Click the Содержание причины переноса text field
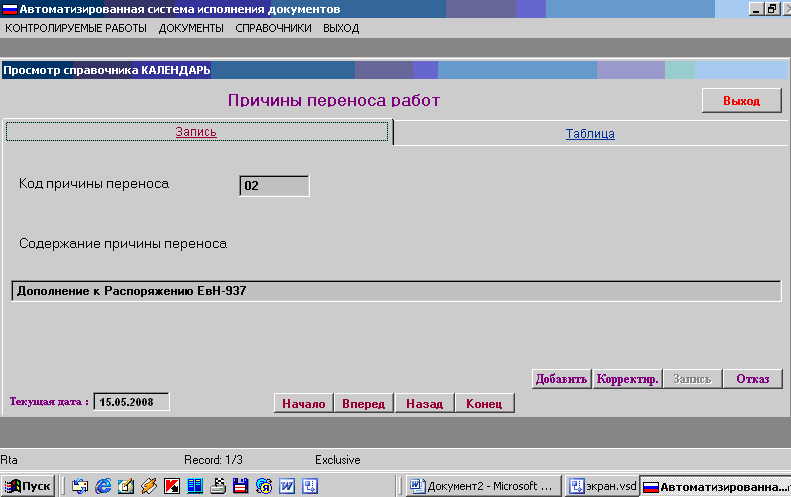Viewport: 791px width, 497px height. click(x=397, y=291)
